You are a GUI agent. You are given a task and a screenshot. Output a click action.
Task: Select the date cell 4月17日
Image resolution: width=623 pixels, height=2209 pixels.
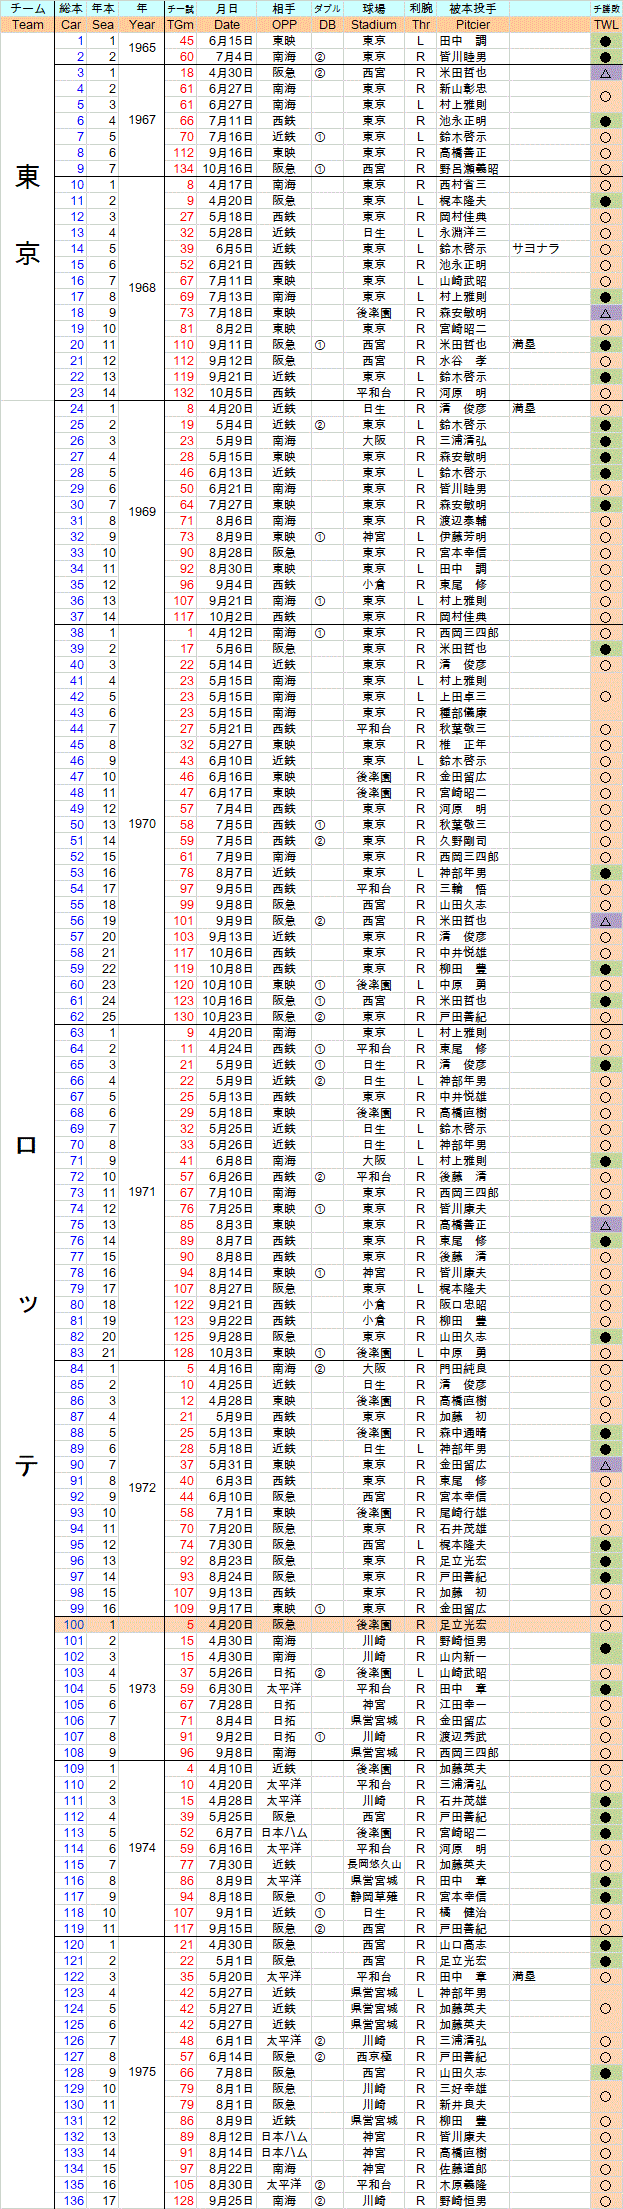[x=227, y=185]
